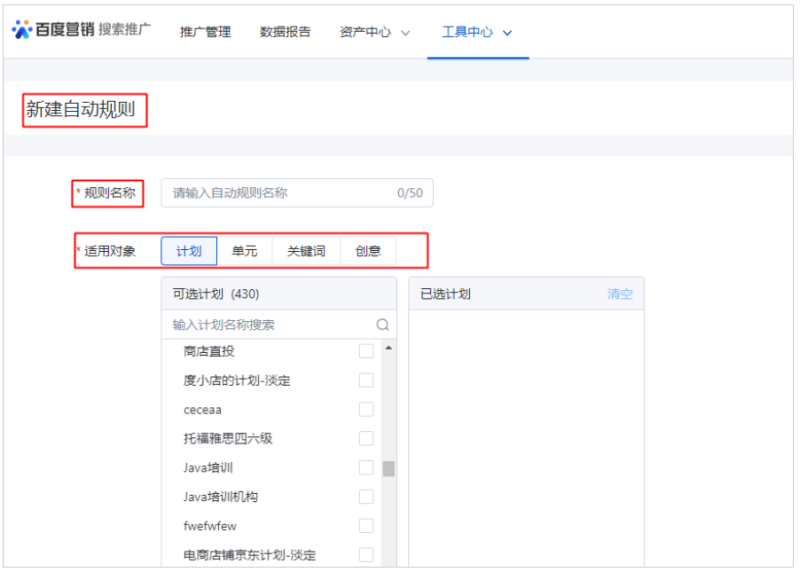Select the ceceaa plan checkbox
800x572 pixels.
(366, 409)
